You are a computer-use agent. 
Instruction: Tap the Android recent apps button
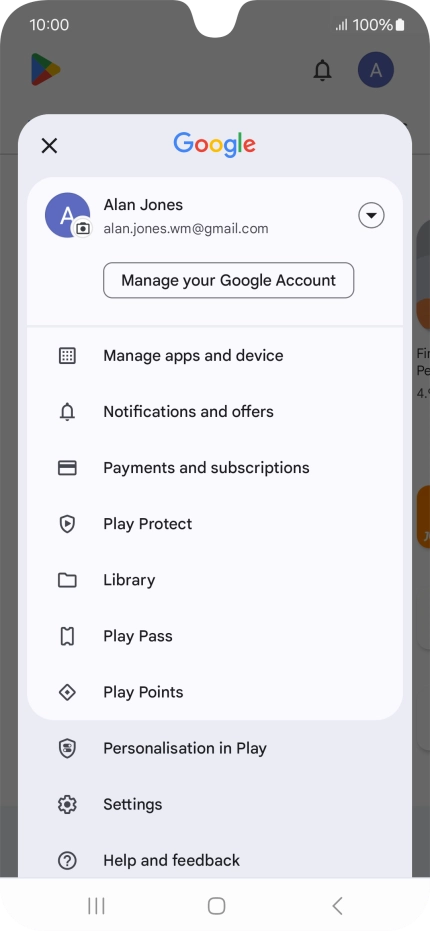96,905
